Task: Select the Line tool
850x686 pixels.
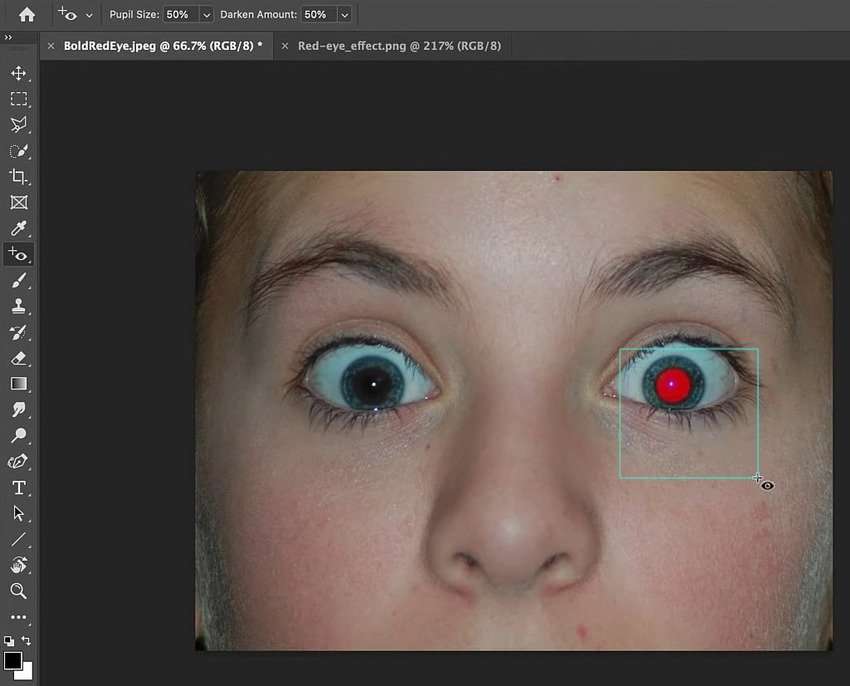Action: [x=19, y=539]
